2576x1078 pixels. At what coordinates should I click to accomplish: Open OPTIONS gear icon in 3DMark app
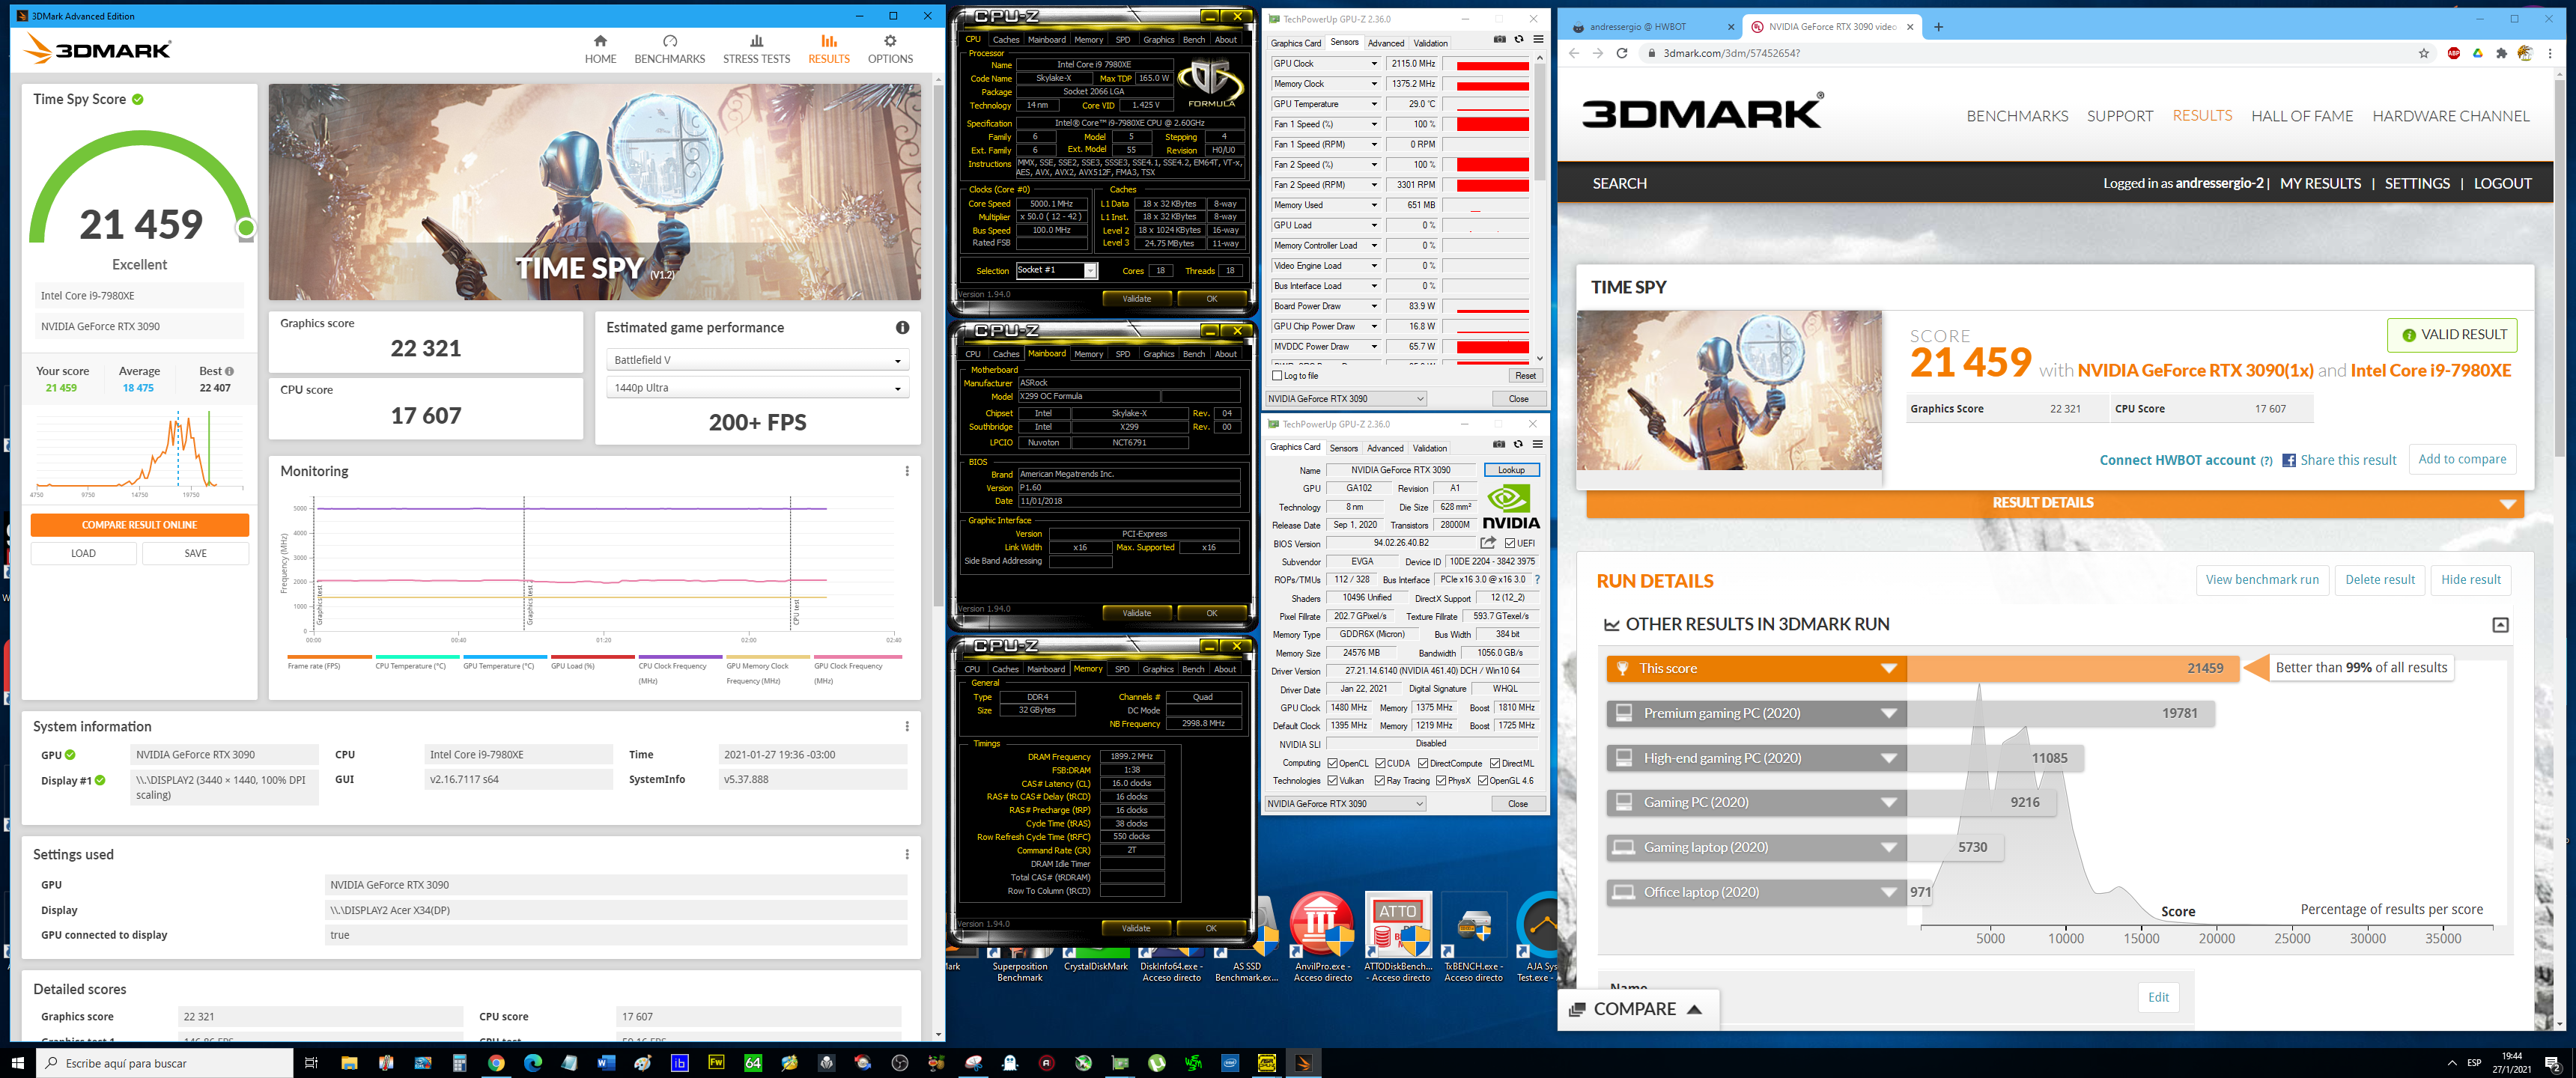coord(890,41)
